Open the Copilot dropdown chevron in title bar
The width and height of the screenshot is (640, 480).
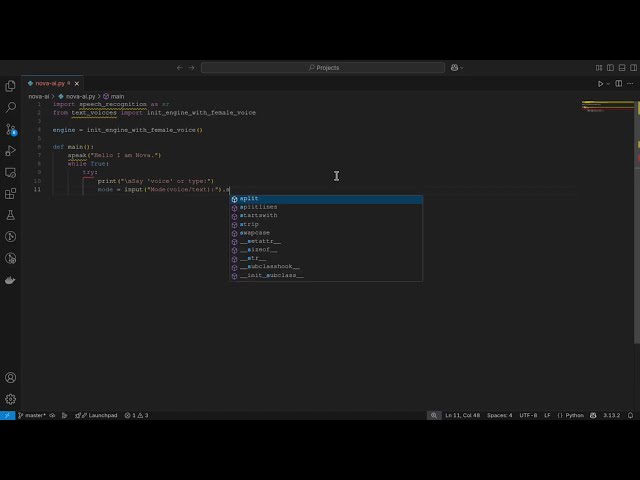pyautogui.click(x=462, y=68)
